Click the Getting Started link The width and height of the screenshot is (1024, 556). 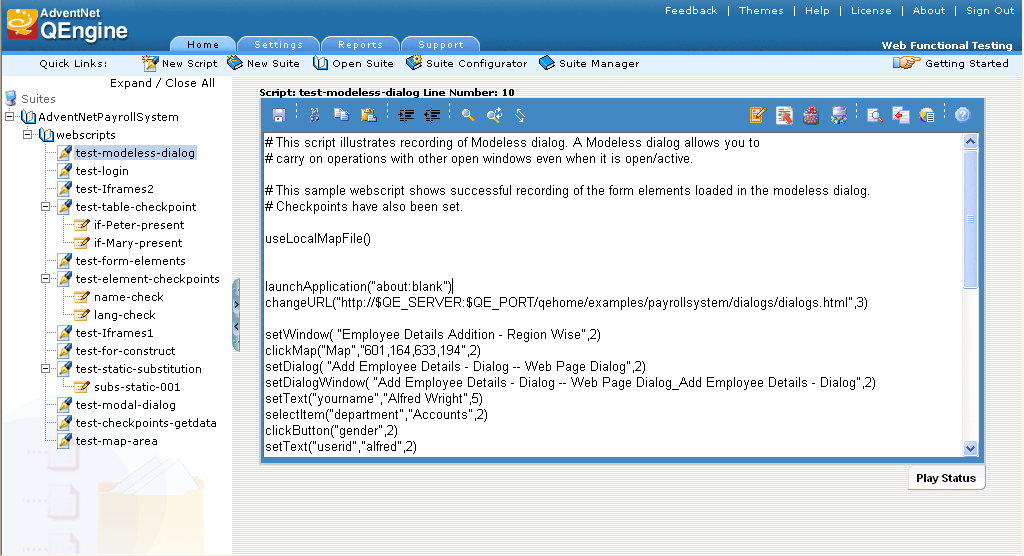(967, 63)
